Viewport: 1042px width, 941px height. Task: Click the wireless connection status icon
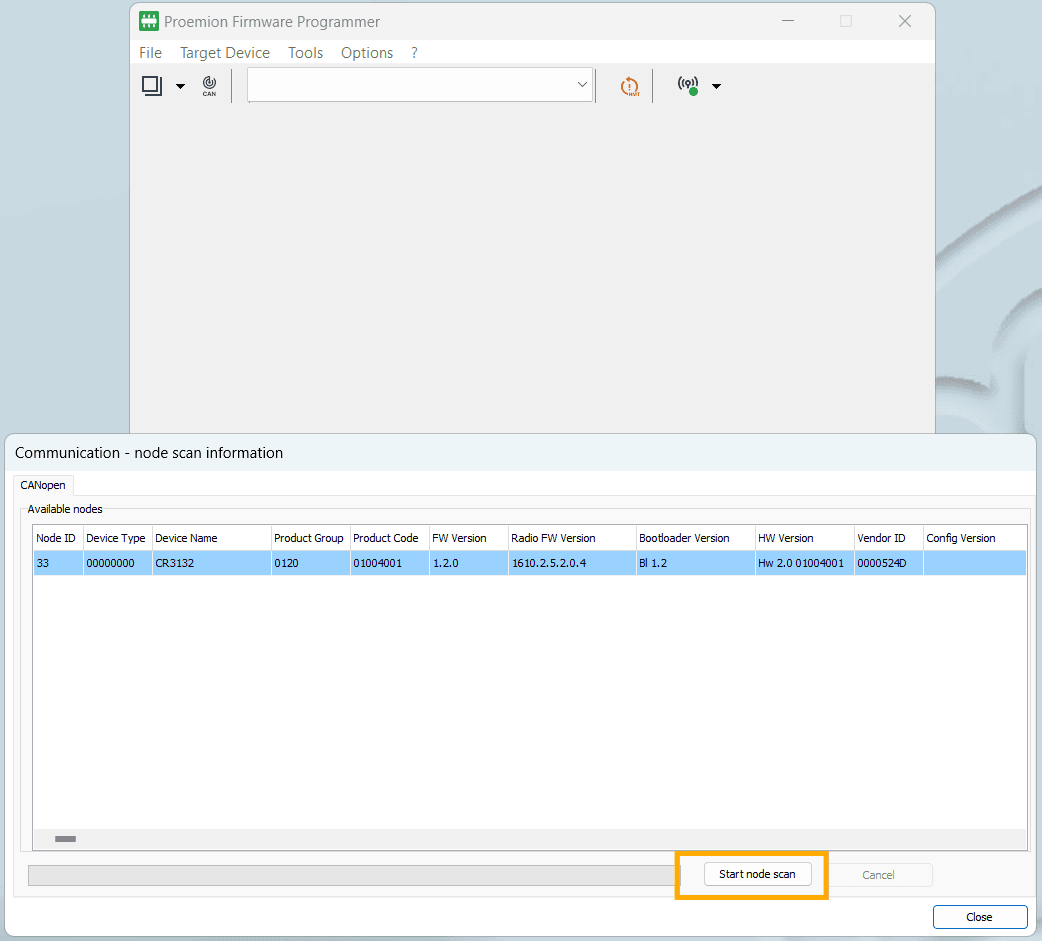688,86
